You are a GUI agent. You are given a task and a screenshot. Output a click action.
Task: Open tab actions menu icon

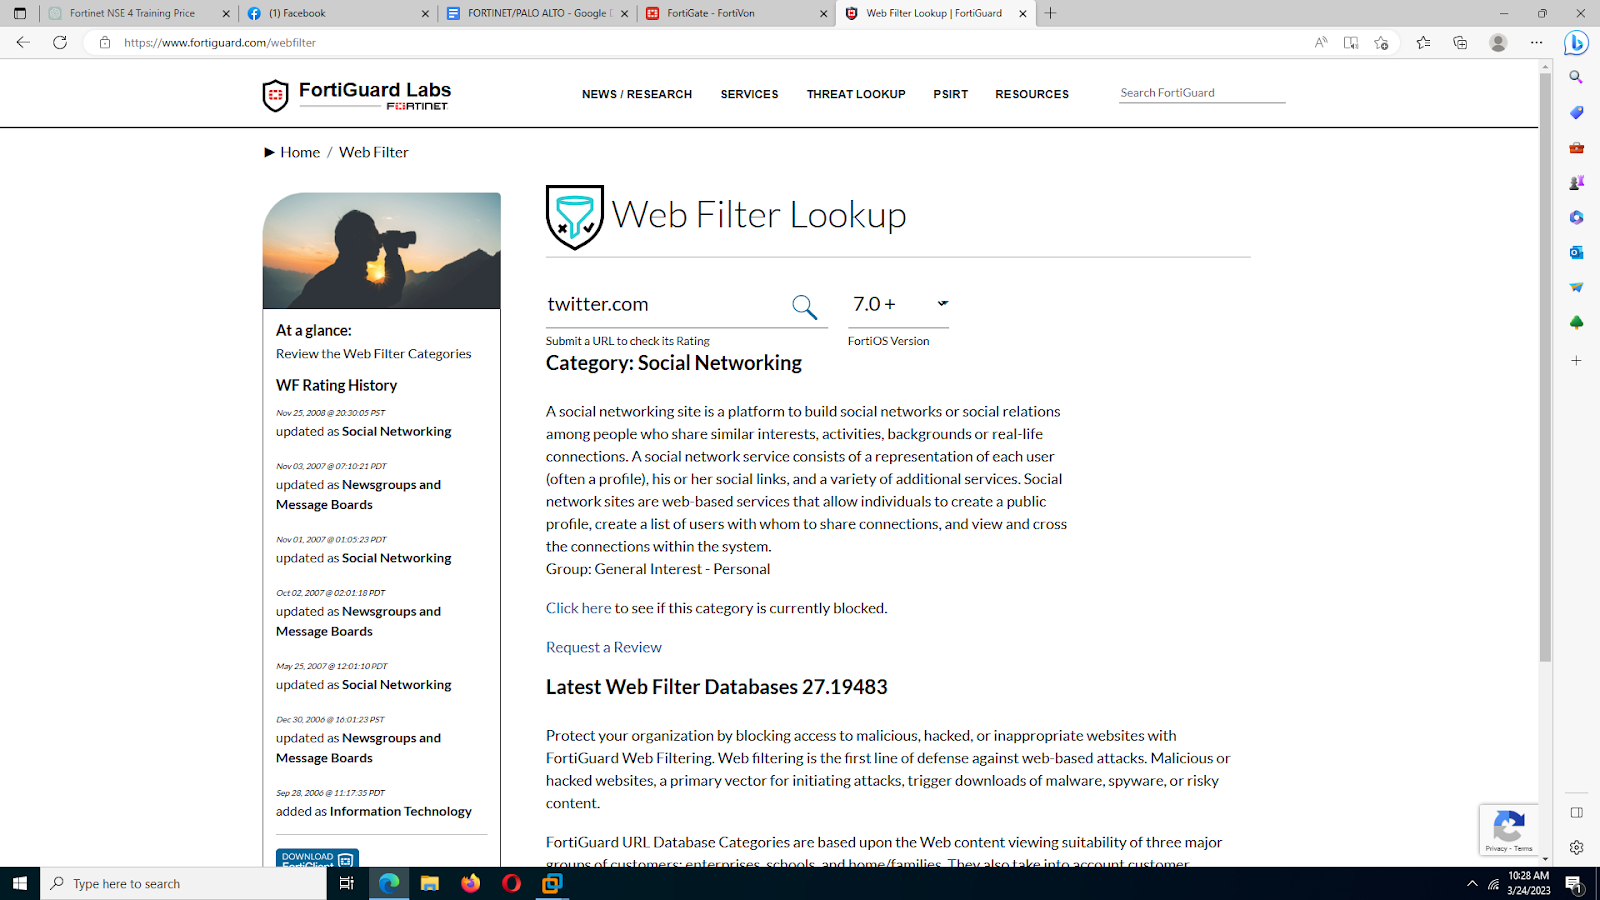(x=19, y=13)
